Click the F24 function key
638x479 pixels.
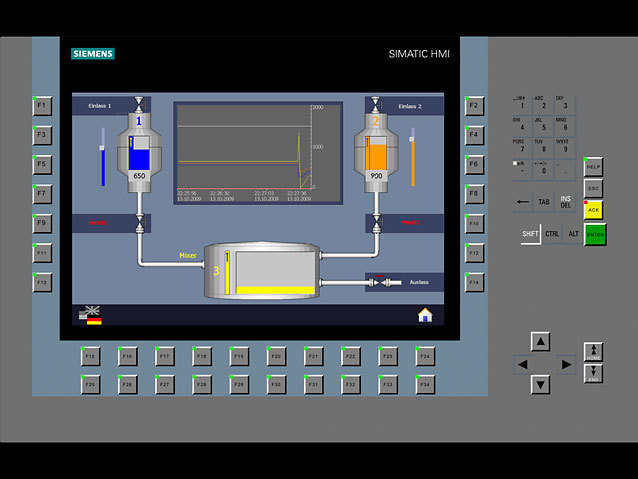pos(425,356)
